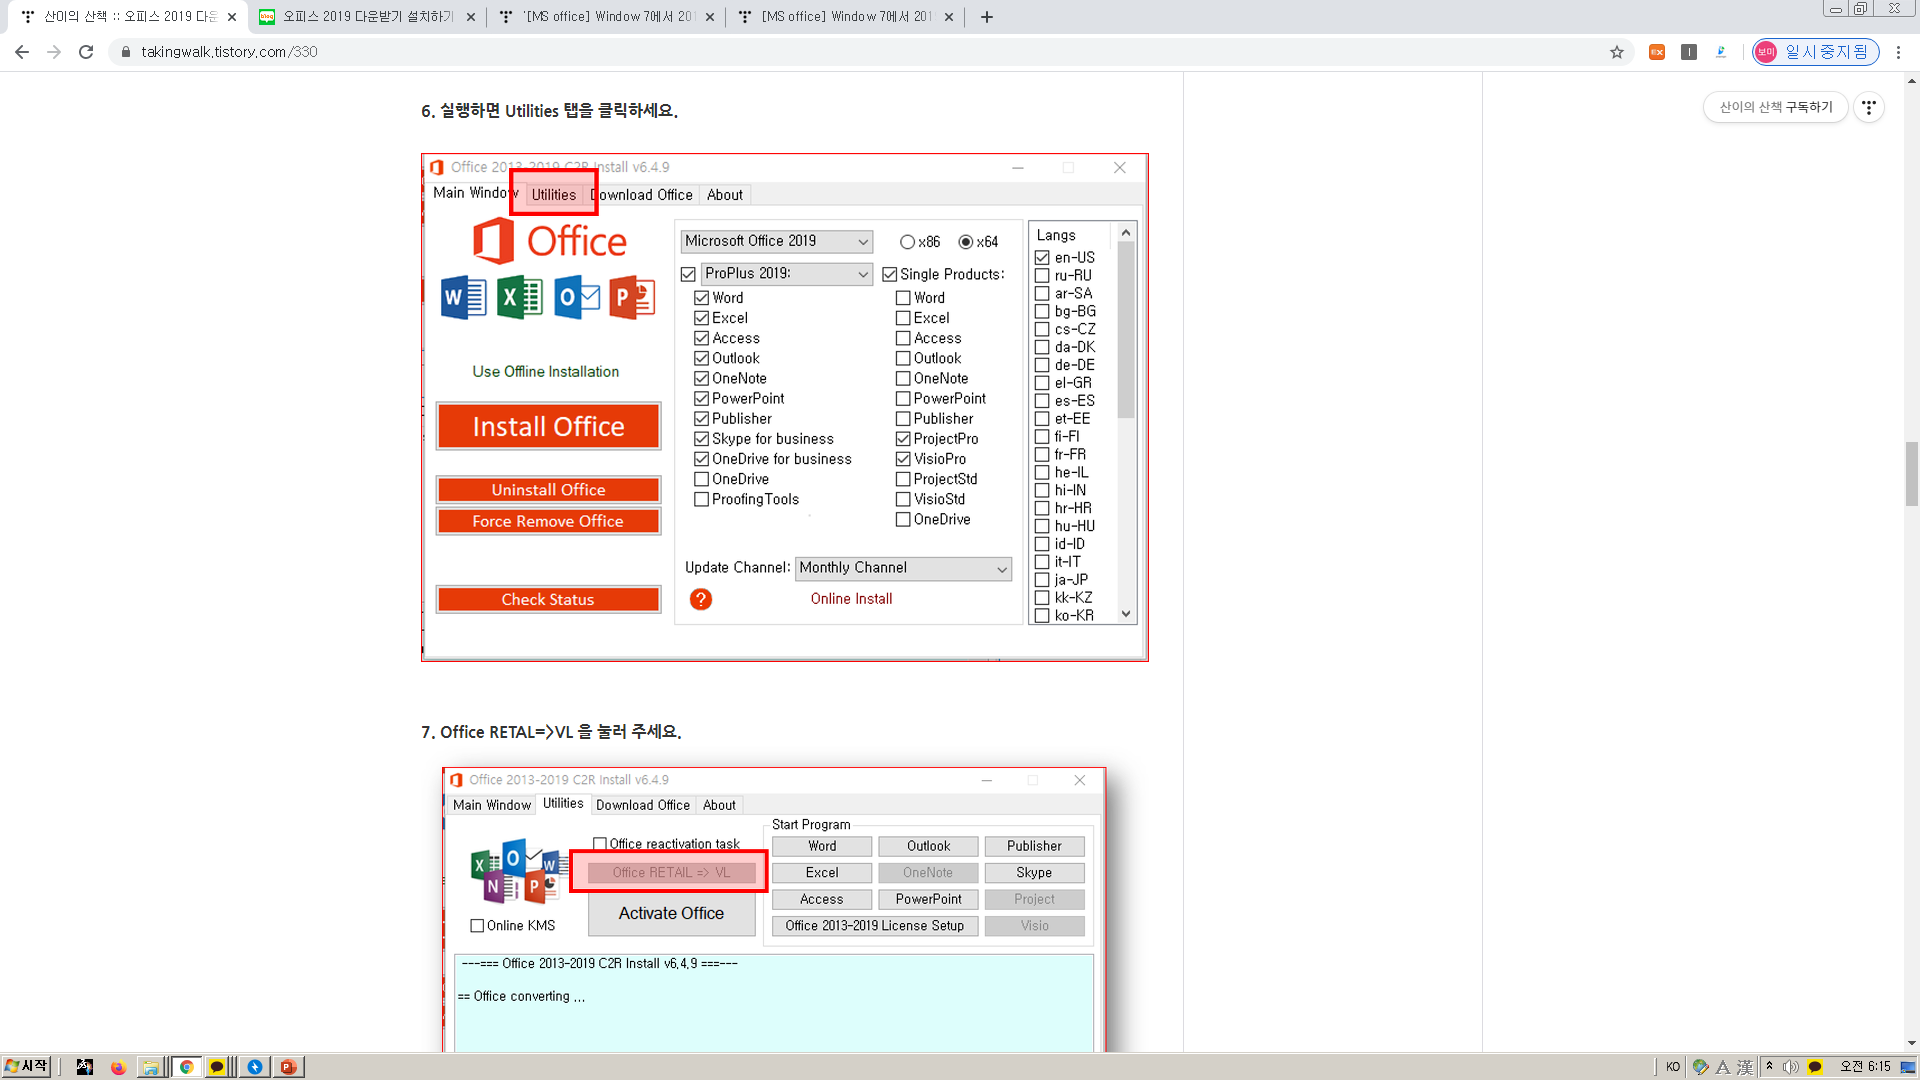The height and width of the screenshot is (1080, 1920).
Task: Click the 漢 Hanja conversion icon
Action: pyautogui.click(x=1745, y=1067)
